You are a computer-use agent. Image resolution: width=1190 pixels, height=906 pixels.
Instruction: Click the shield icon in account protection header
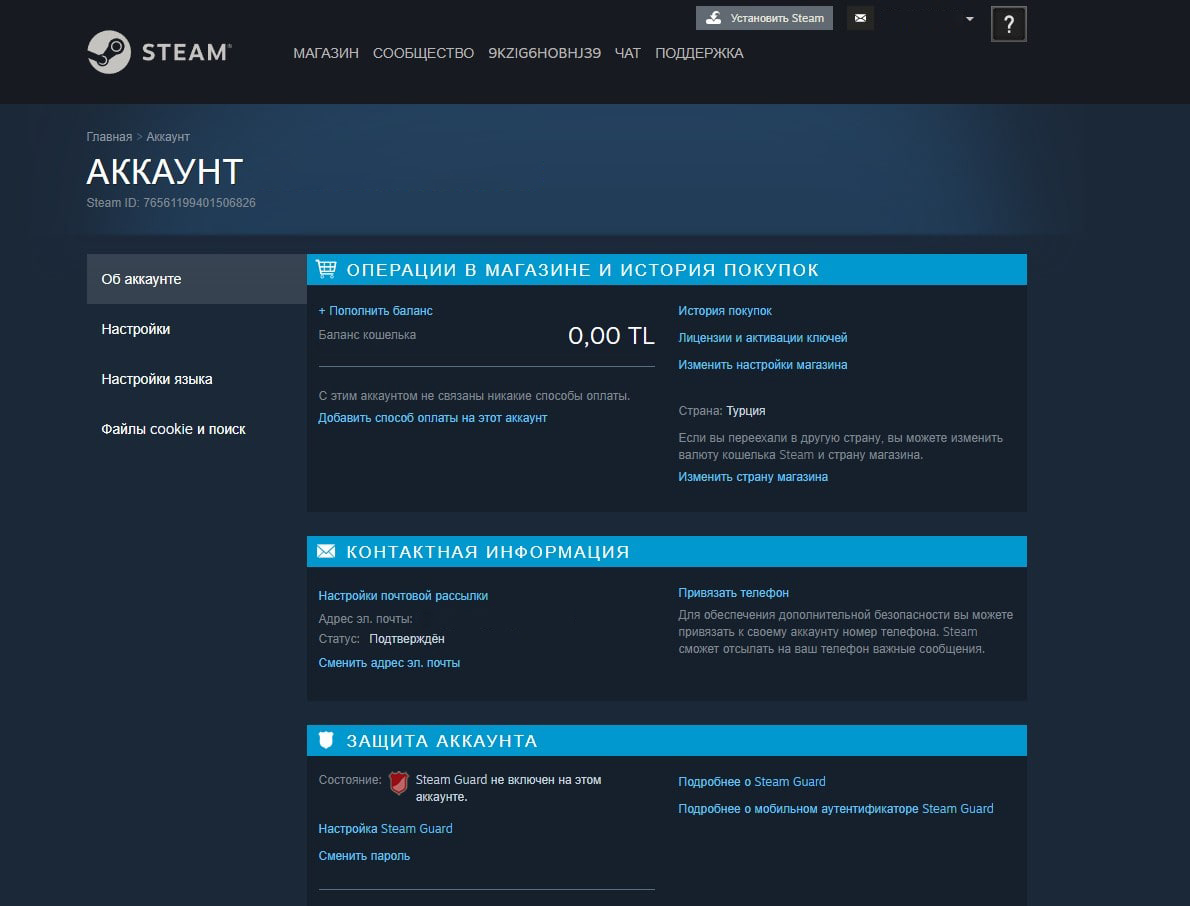[326, 740]
